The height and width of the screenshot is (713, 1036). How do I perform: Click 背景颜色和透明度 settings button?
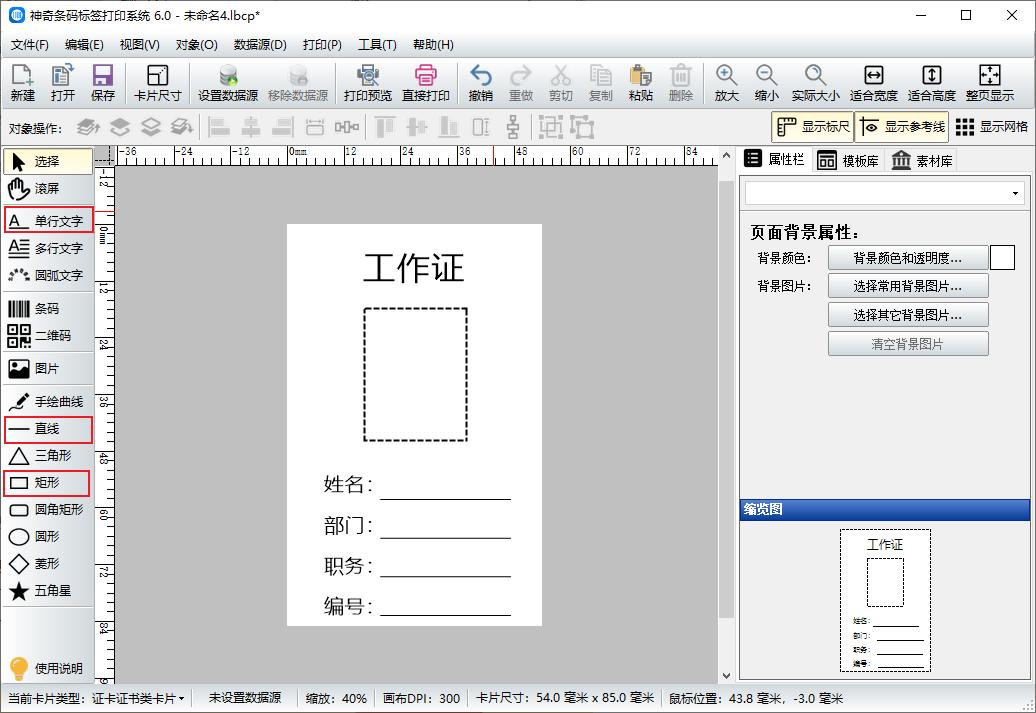point(907,257)
